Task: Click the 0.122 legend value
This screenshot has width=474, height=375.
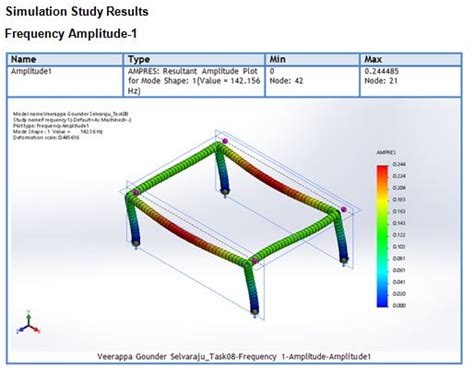Action: coord(399,235)
